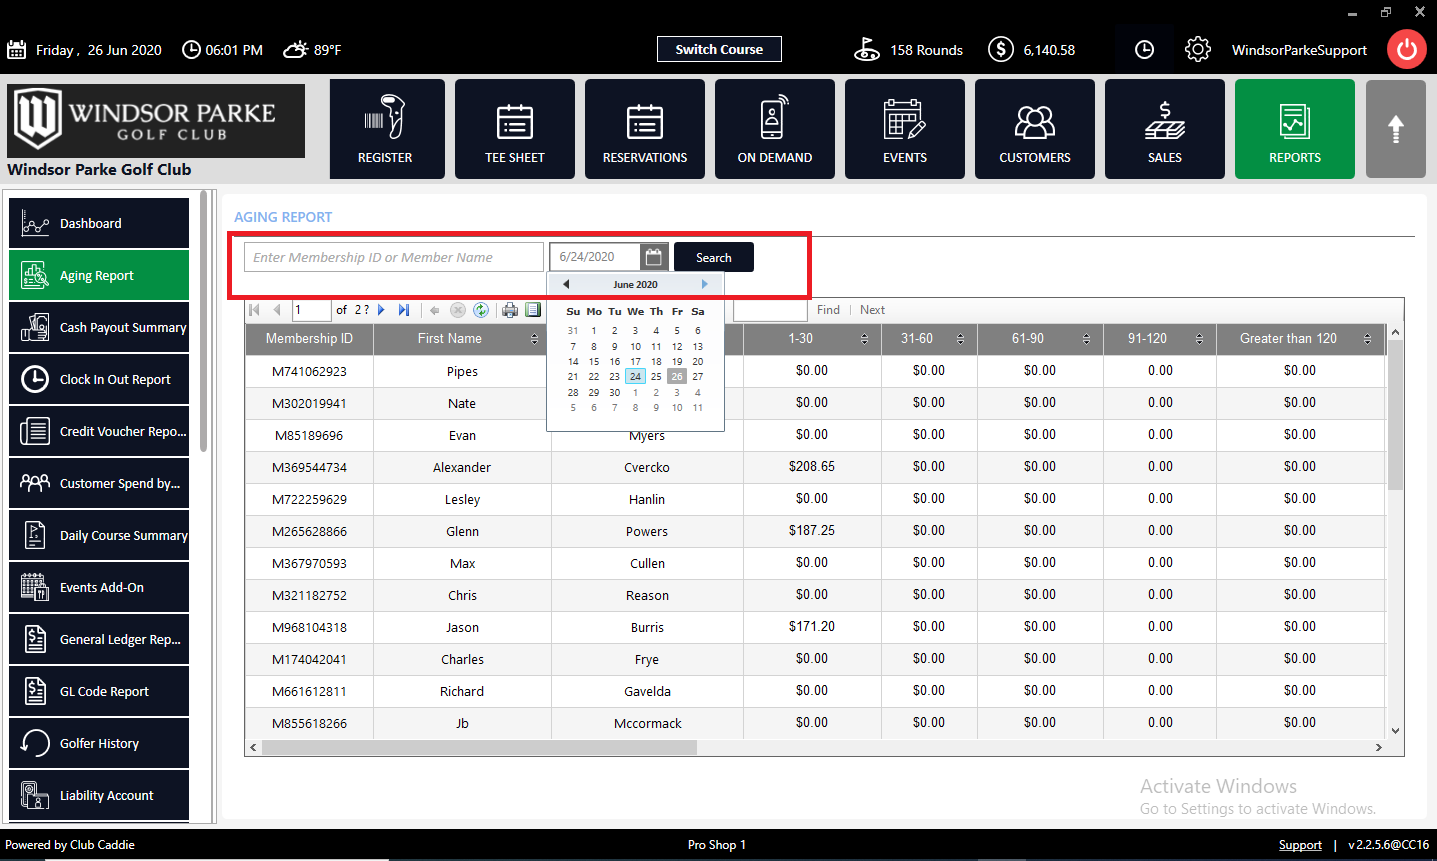Click the dollar sign revenue icon

[1001, 49]
